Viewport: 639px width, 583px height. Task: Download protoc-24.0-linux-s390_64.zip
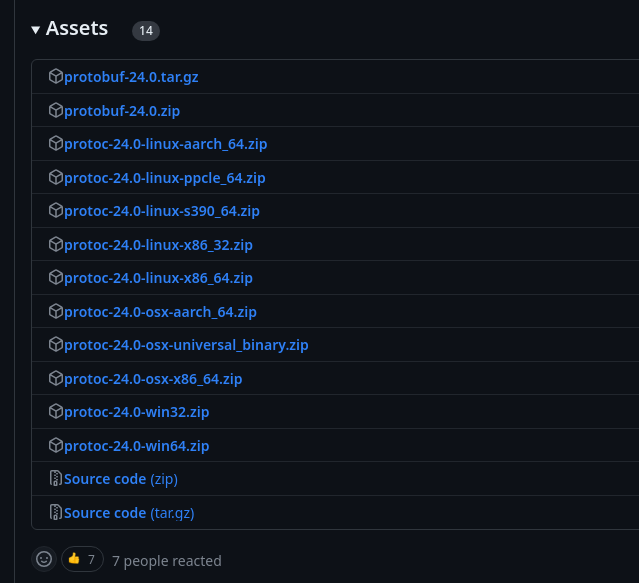click(162, 211)
